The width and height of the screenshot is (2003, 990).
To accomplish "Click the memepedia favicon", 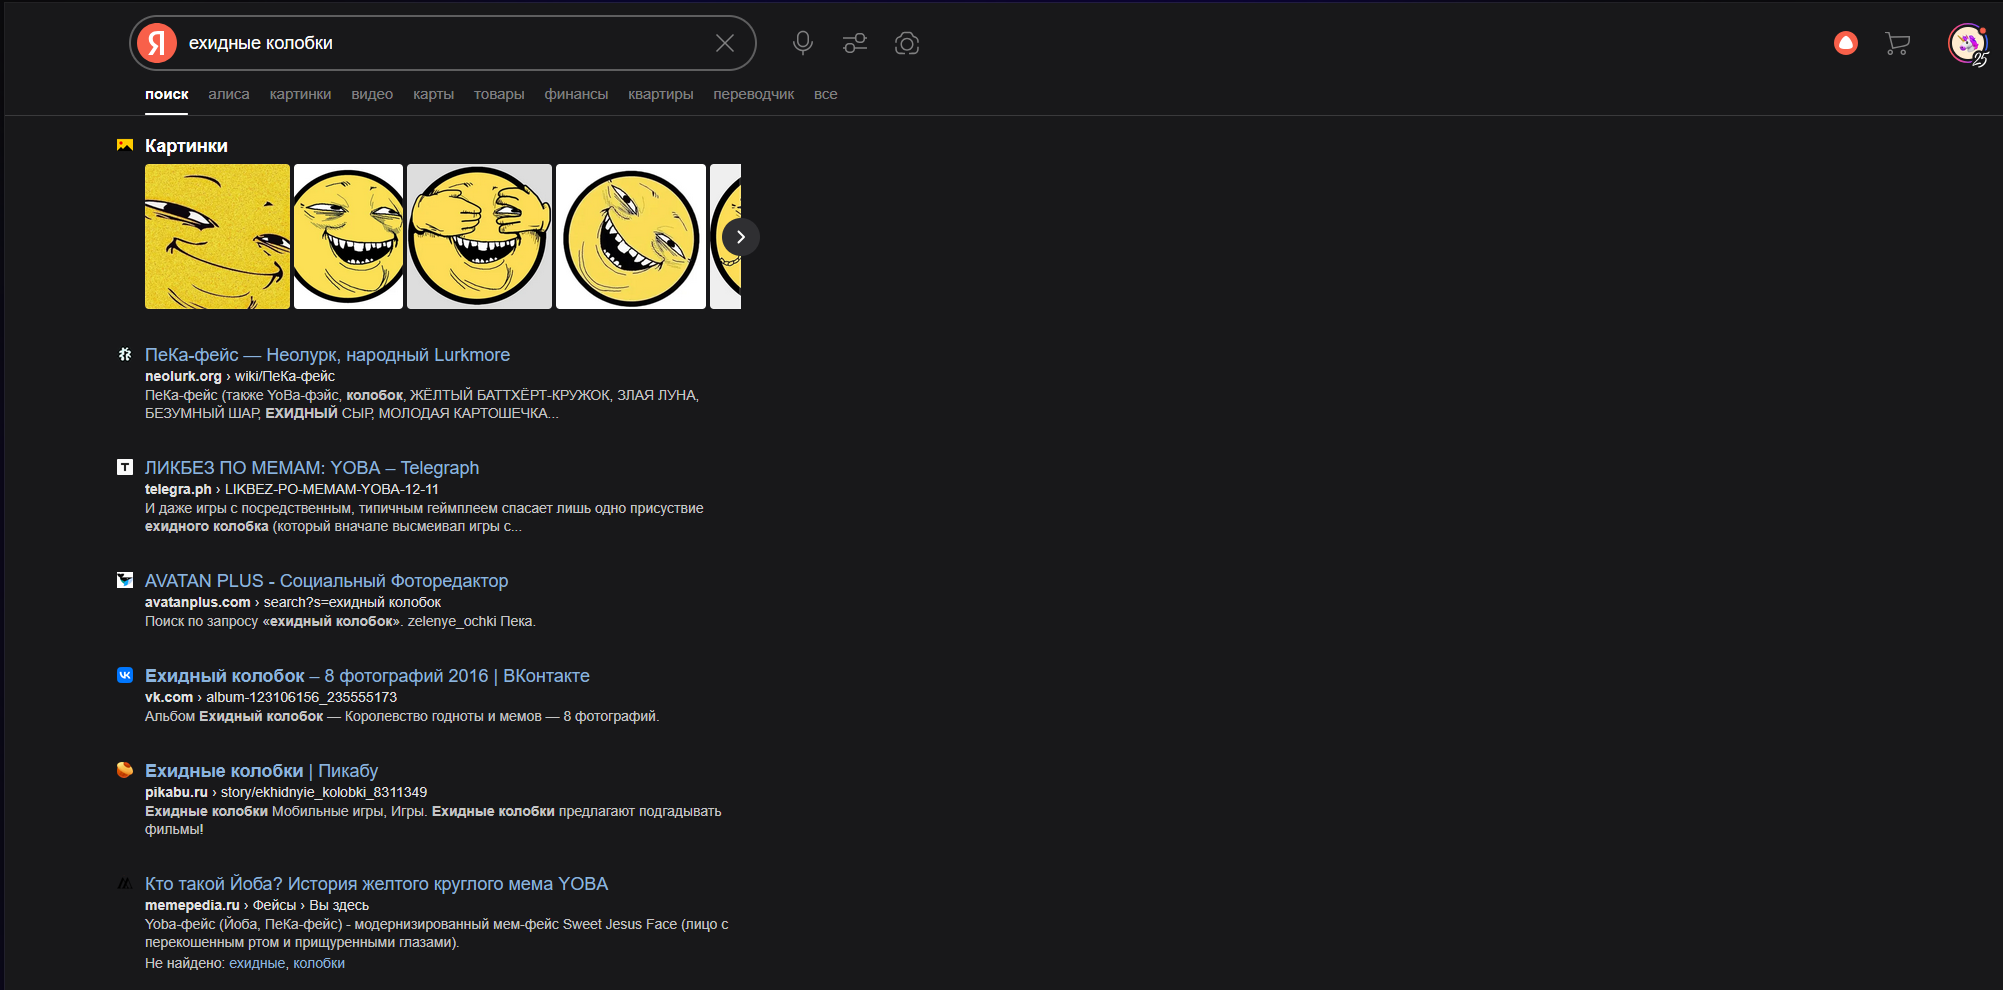I will (x=125, y=883).
